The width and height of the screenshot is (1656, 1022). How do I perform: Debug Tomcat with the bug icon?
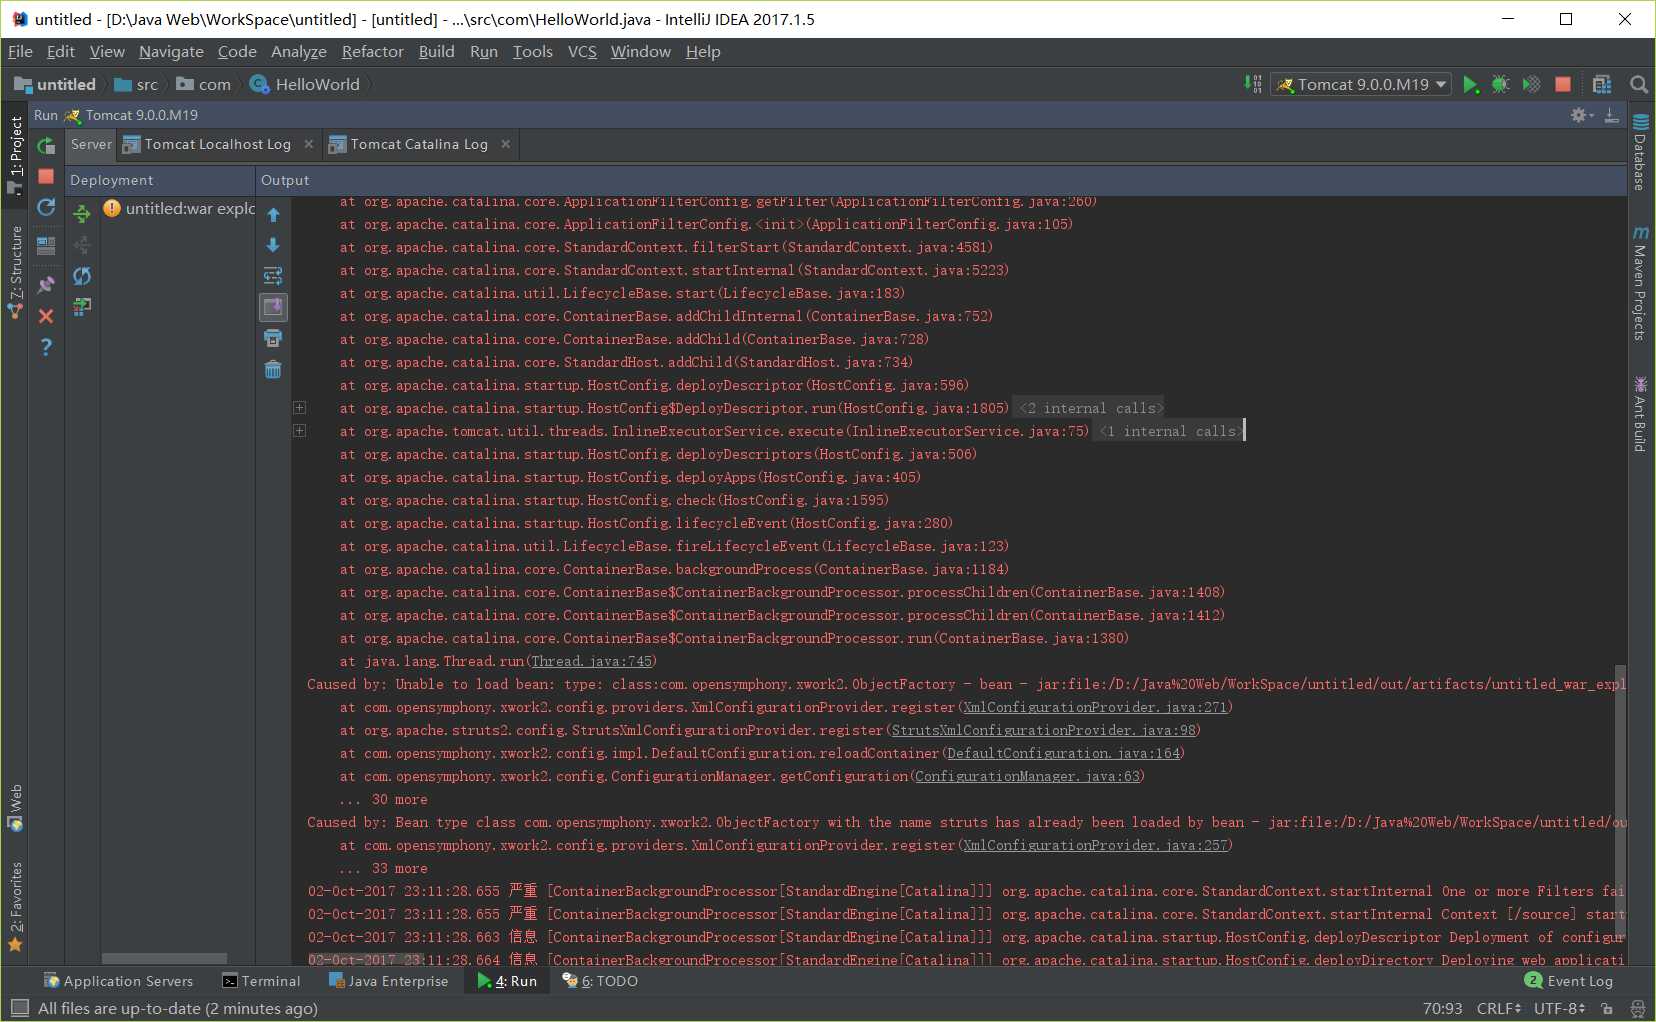tap(1501, 85)
